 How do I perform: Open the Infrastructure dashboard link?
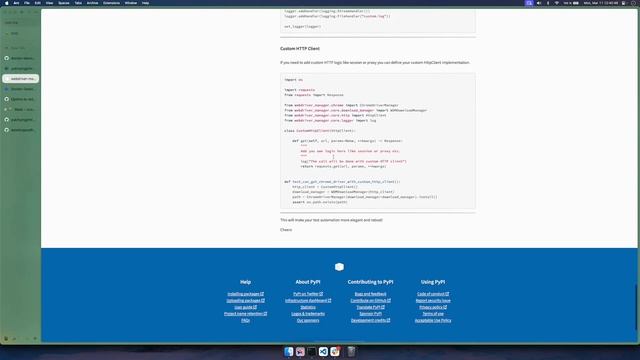pos(308,300)
